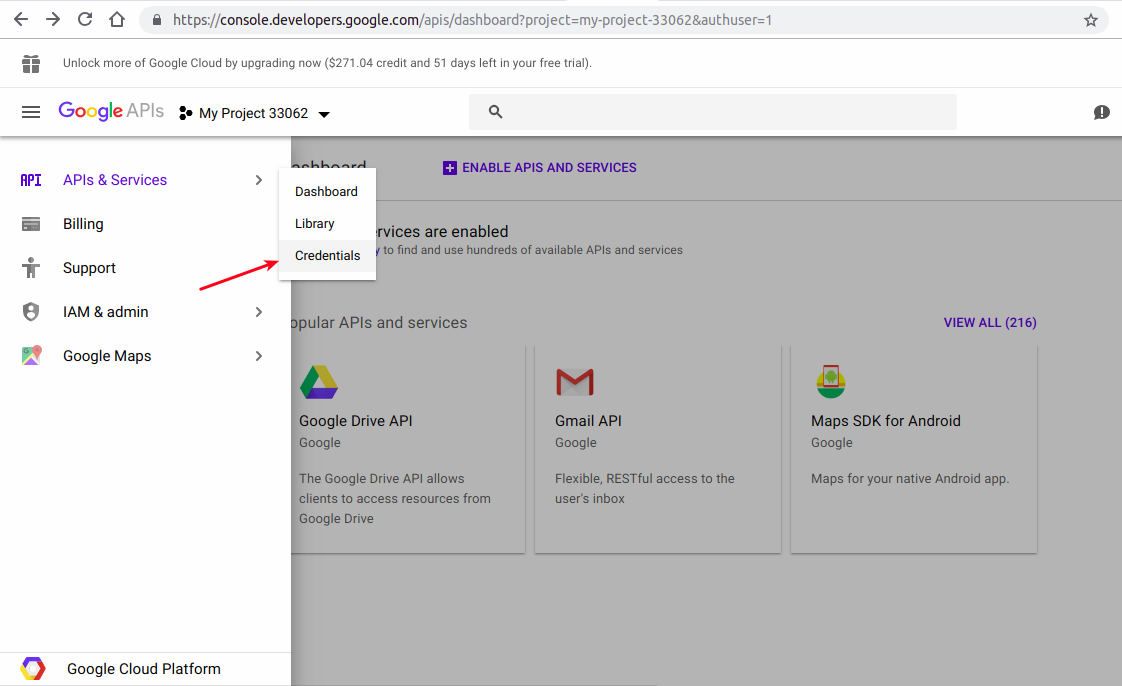The width and height of the screenshot is (1122, 686).
Task: Open the My Project 33062 dropdown arrow
Action: 324,114
